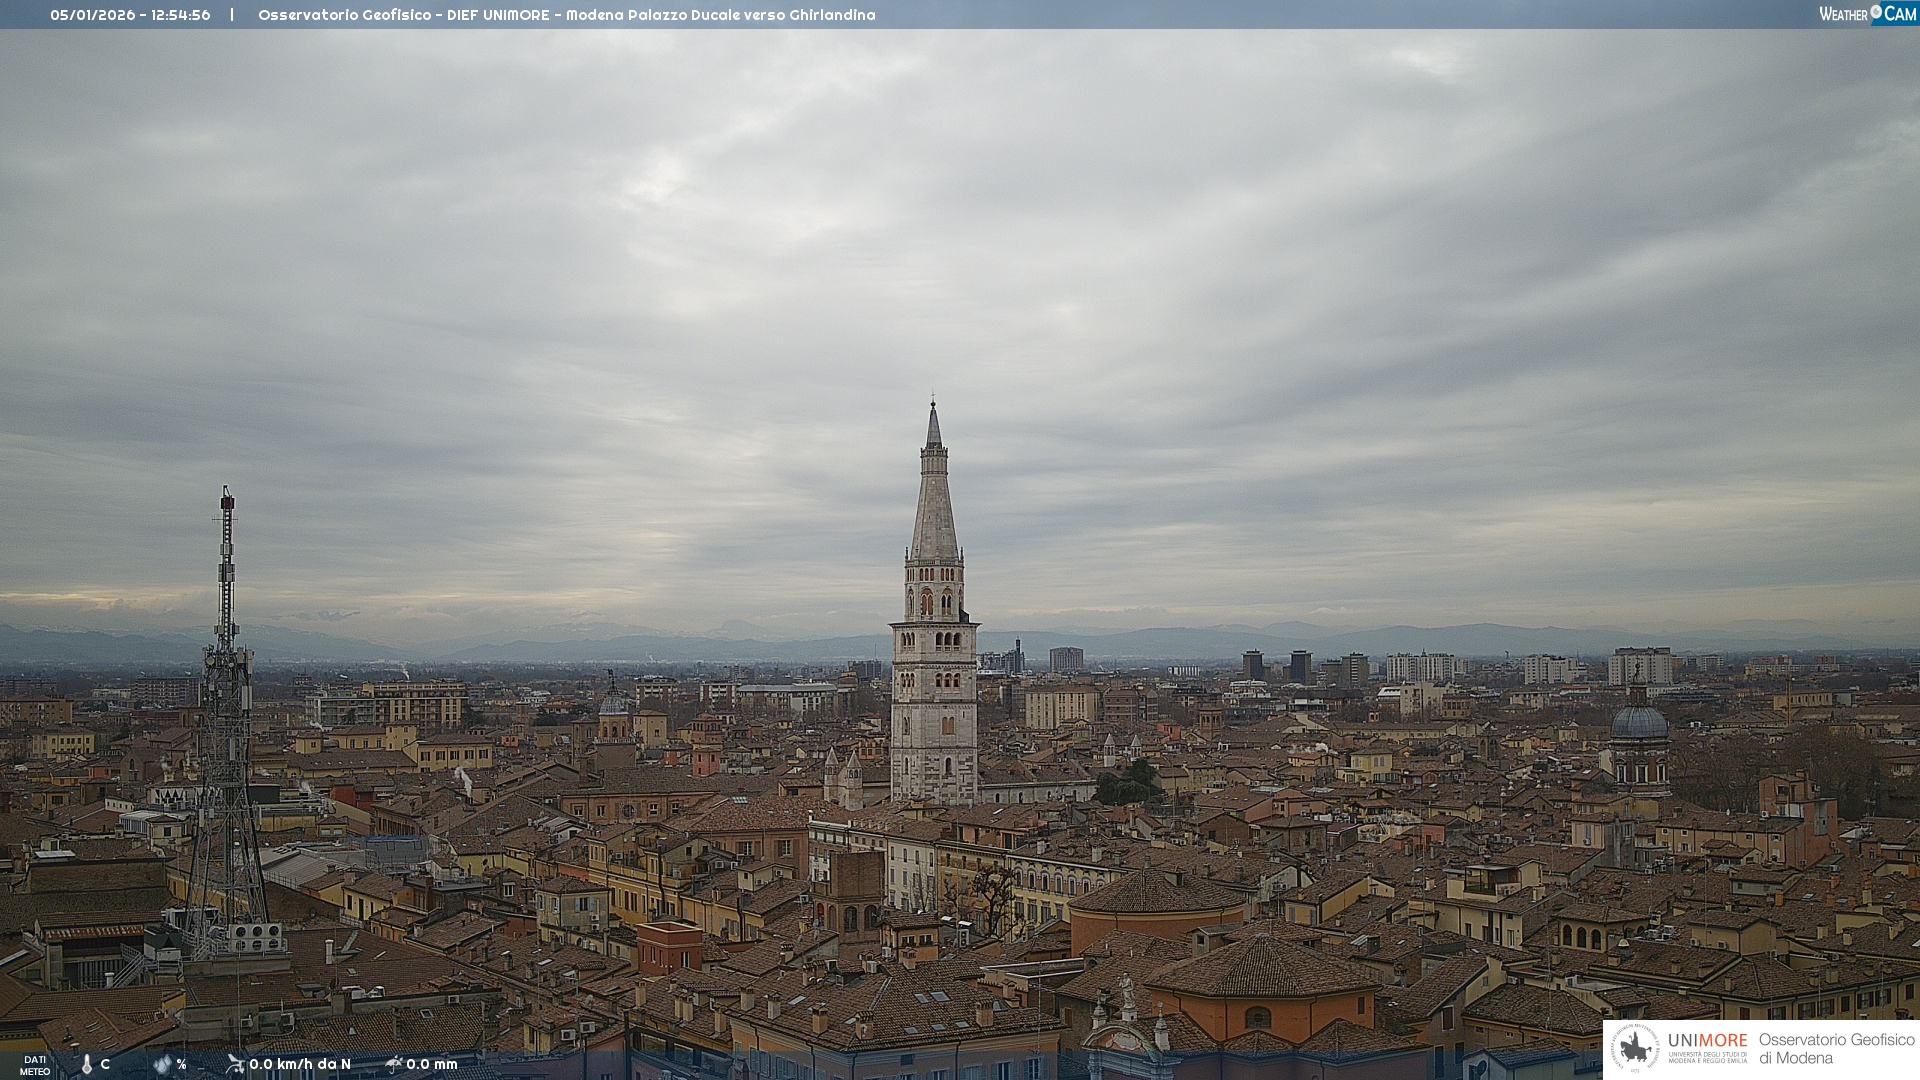
Task: Click the camera lens in WeatherCam logo
Action: point(1876,12)
